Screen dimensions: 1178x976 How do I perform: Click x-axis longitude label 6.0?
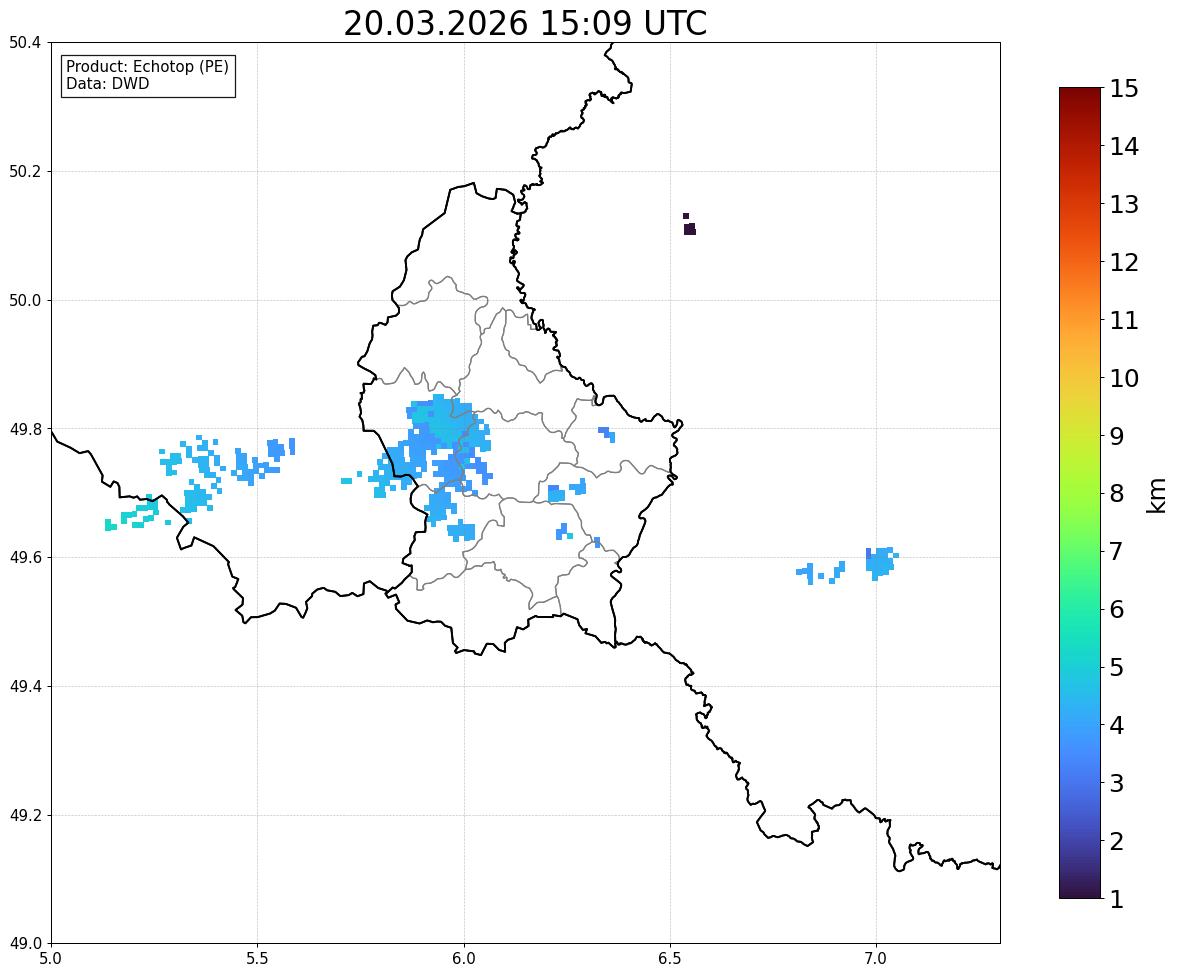tap(464, 959)
